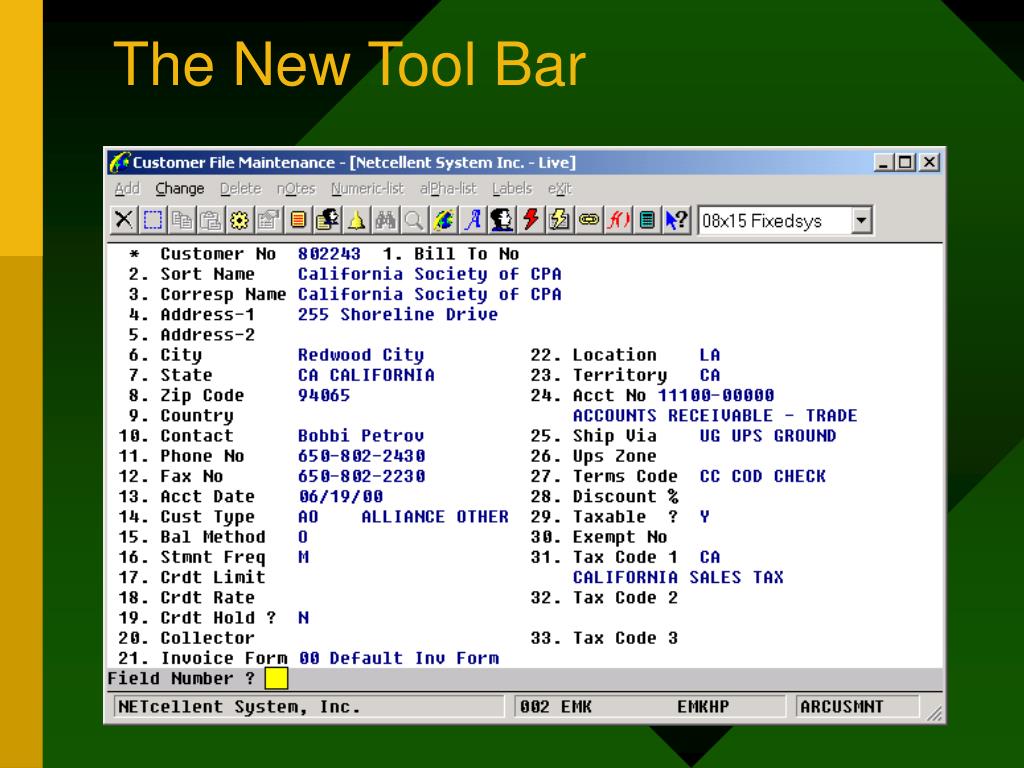
Task: Open the Change menu
Action: [x=180, y=189]
